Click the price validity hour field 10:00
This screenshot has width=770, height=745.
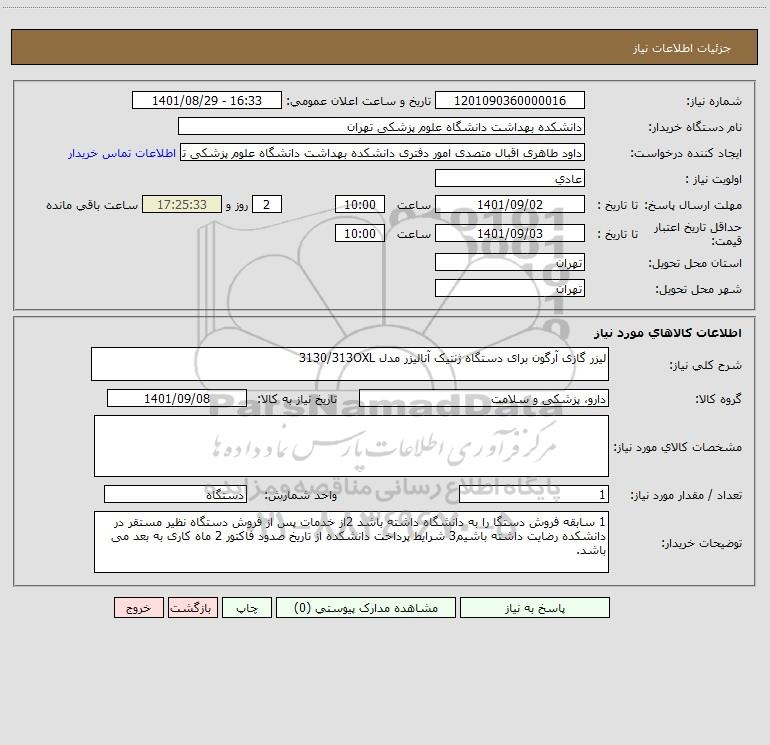(x=359, y=233)
